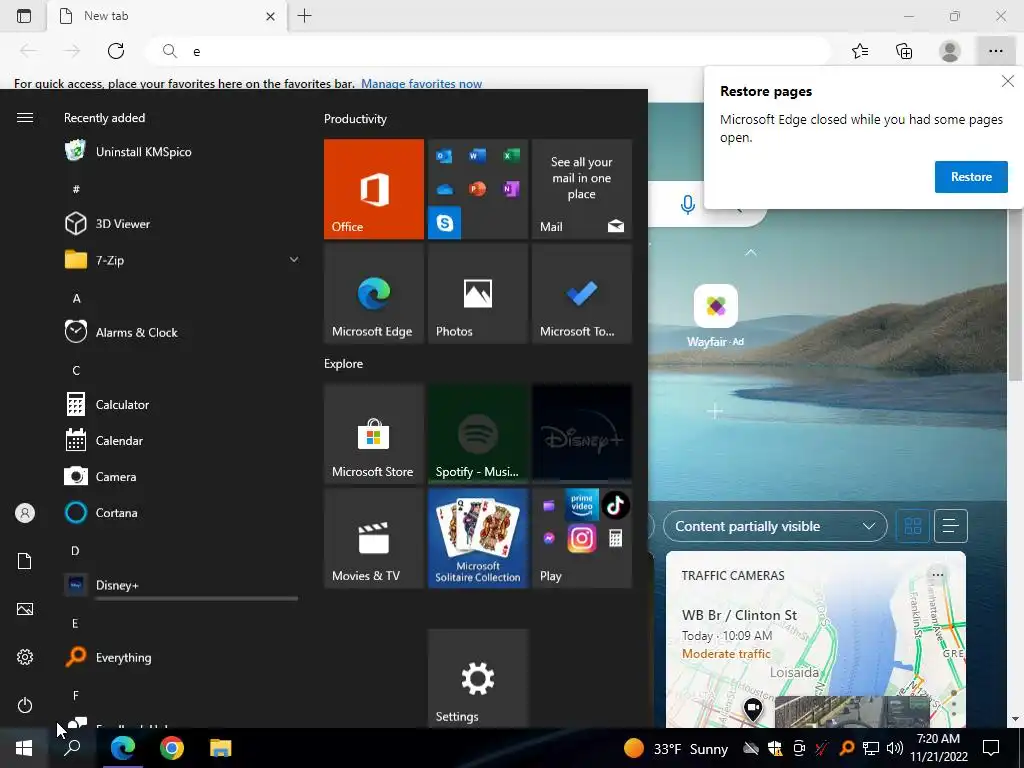Screen dimensions: 1024x768
Task: Collapse quick links chevron on new tab
Action: pos(751,252)
